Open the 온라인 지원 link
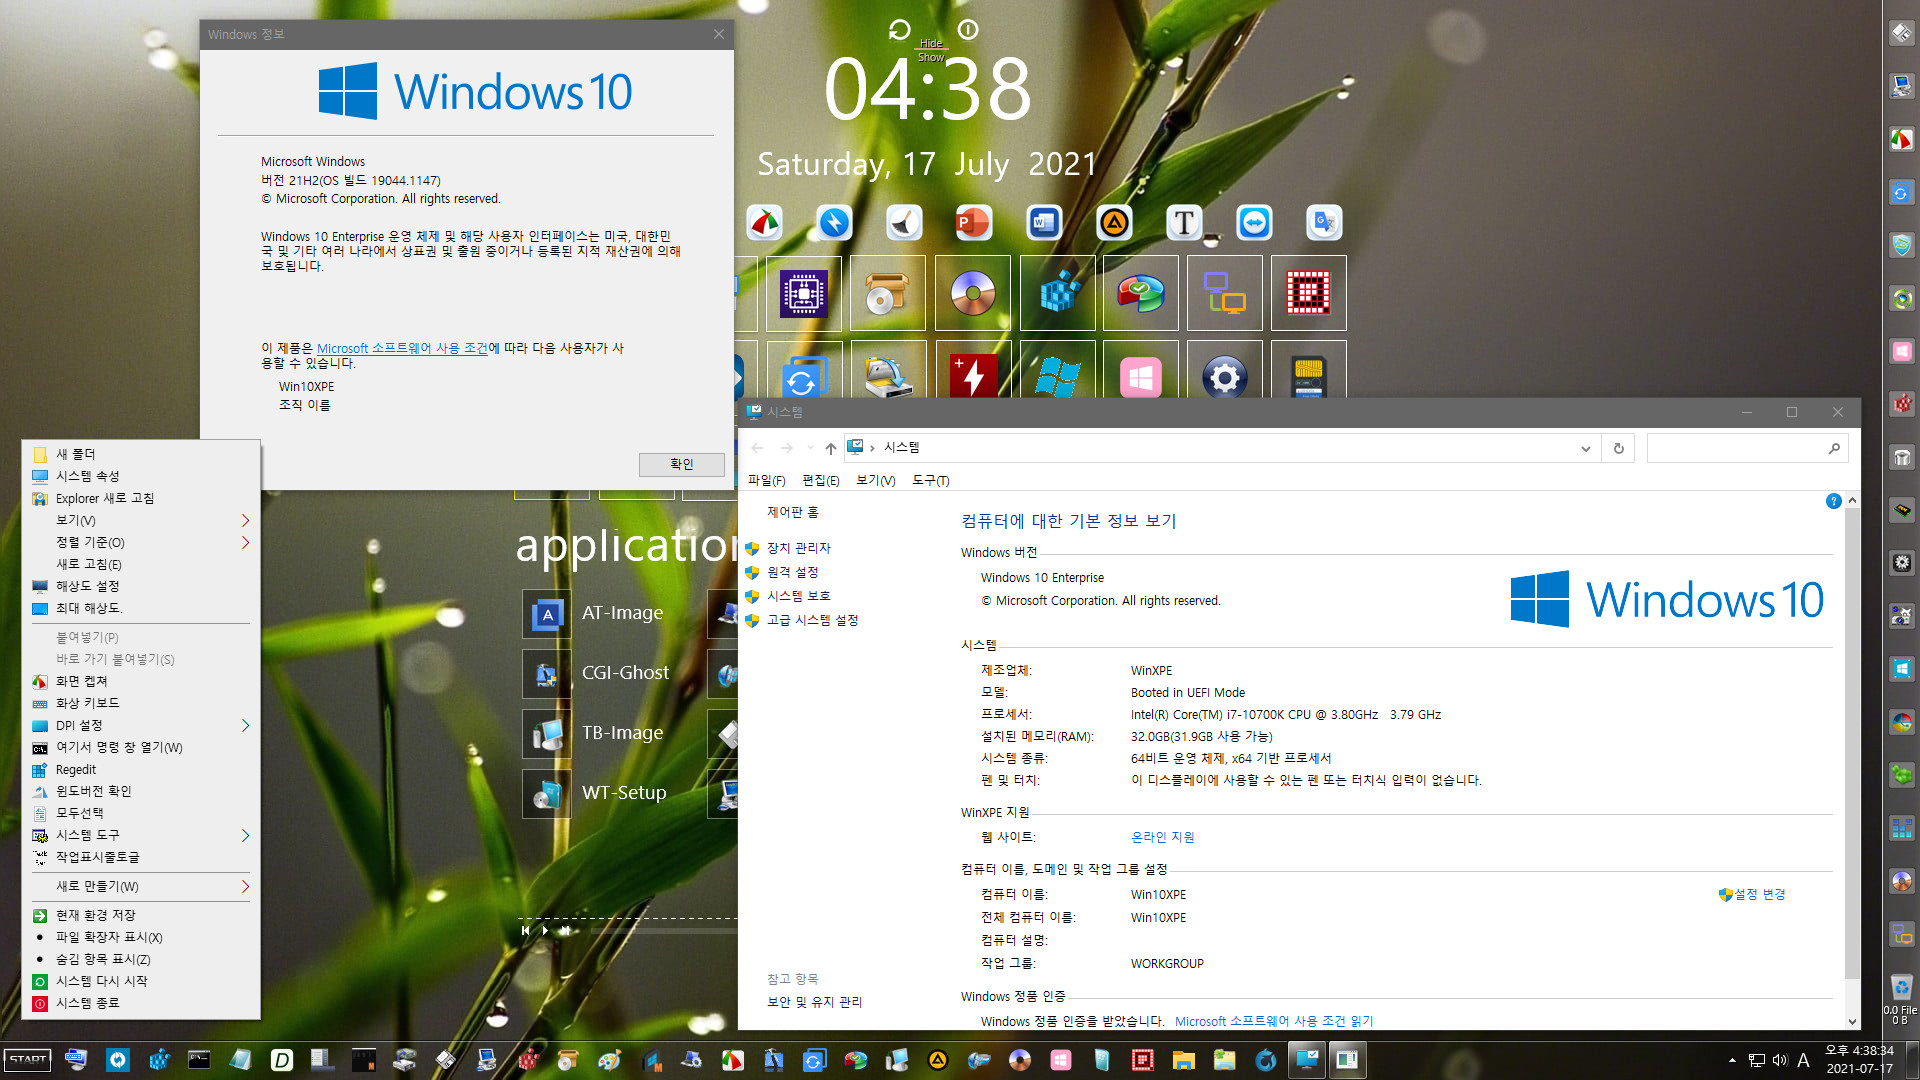Viewport: 1920px width, 1080px height. 1162,837
